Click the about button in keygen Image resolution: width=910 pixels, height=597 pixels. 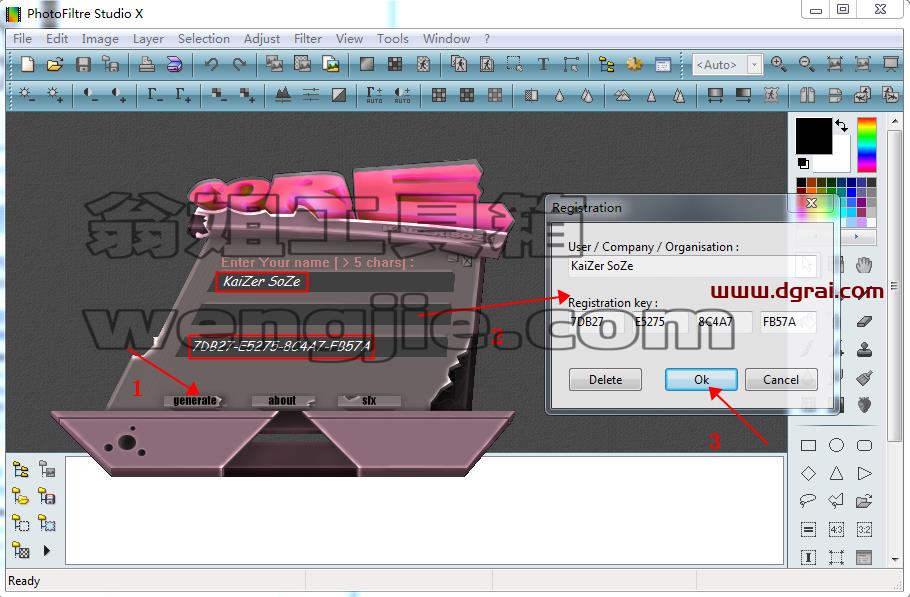[283, 400]
